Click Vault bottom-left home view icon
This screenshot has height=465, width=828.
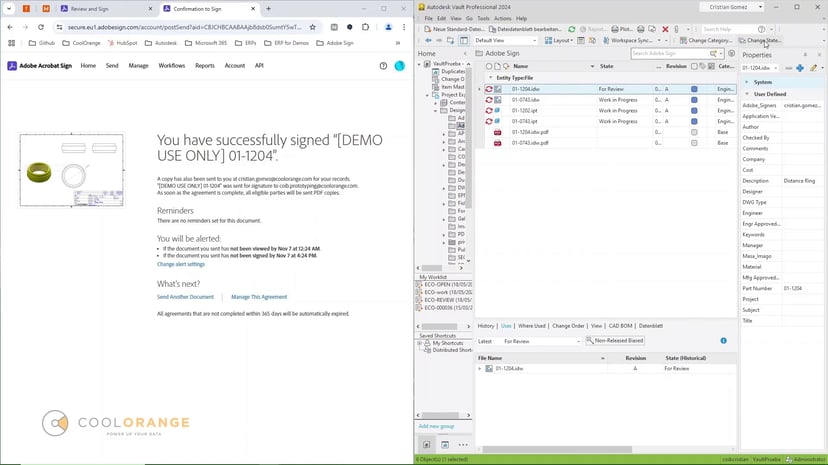[x=427, y=444]
